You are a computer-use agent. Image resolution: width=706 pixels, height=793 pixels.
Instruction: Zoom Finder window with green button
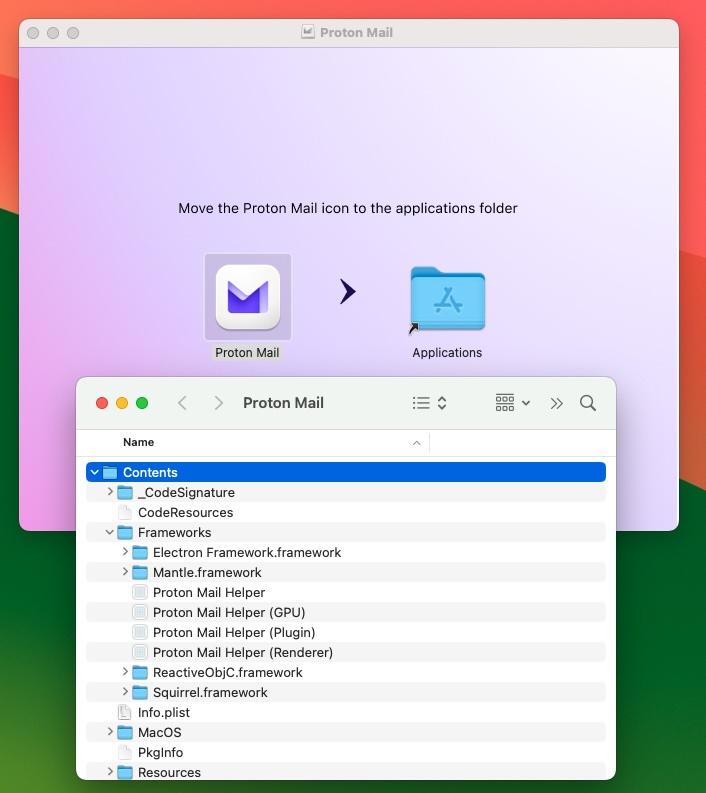pyautogui.click(x=142, y=403)
